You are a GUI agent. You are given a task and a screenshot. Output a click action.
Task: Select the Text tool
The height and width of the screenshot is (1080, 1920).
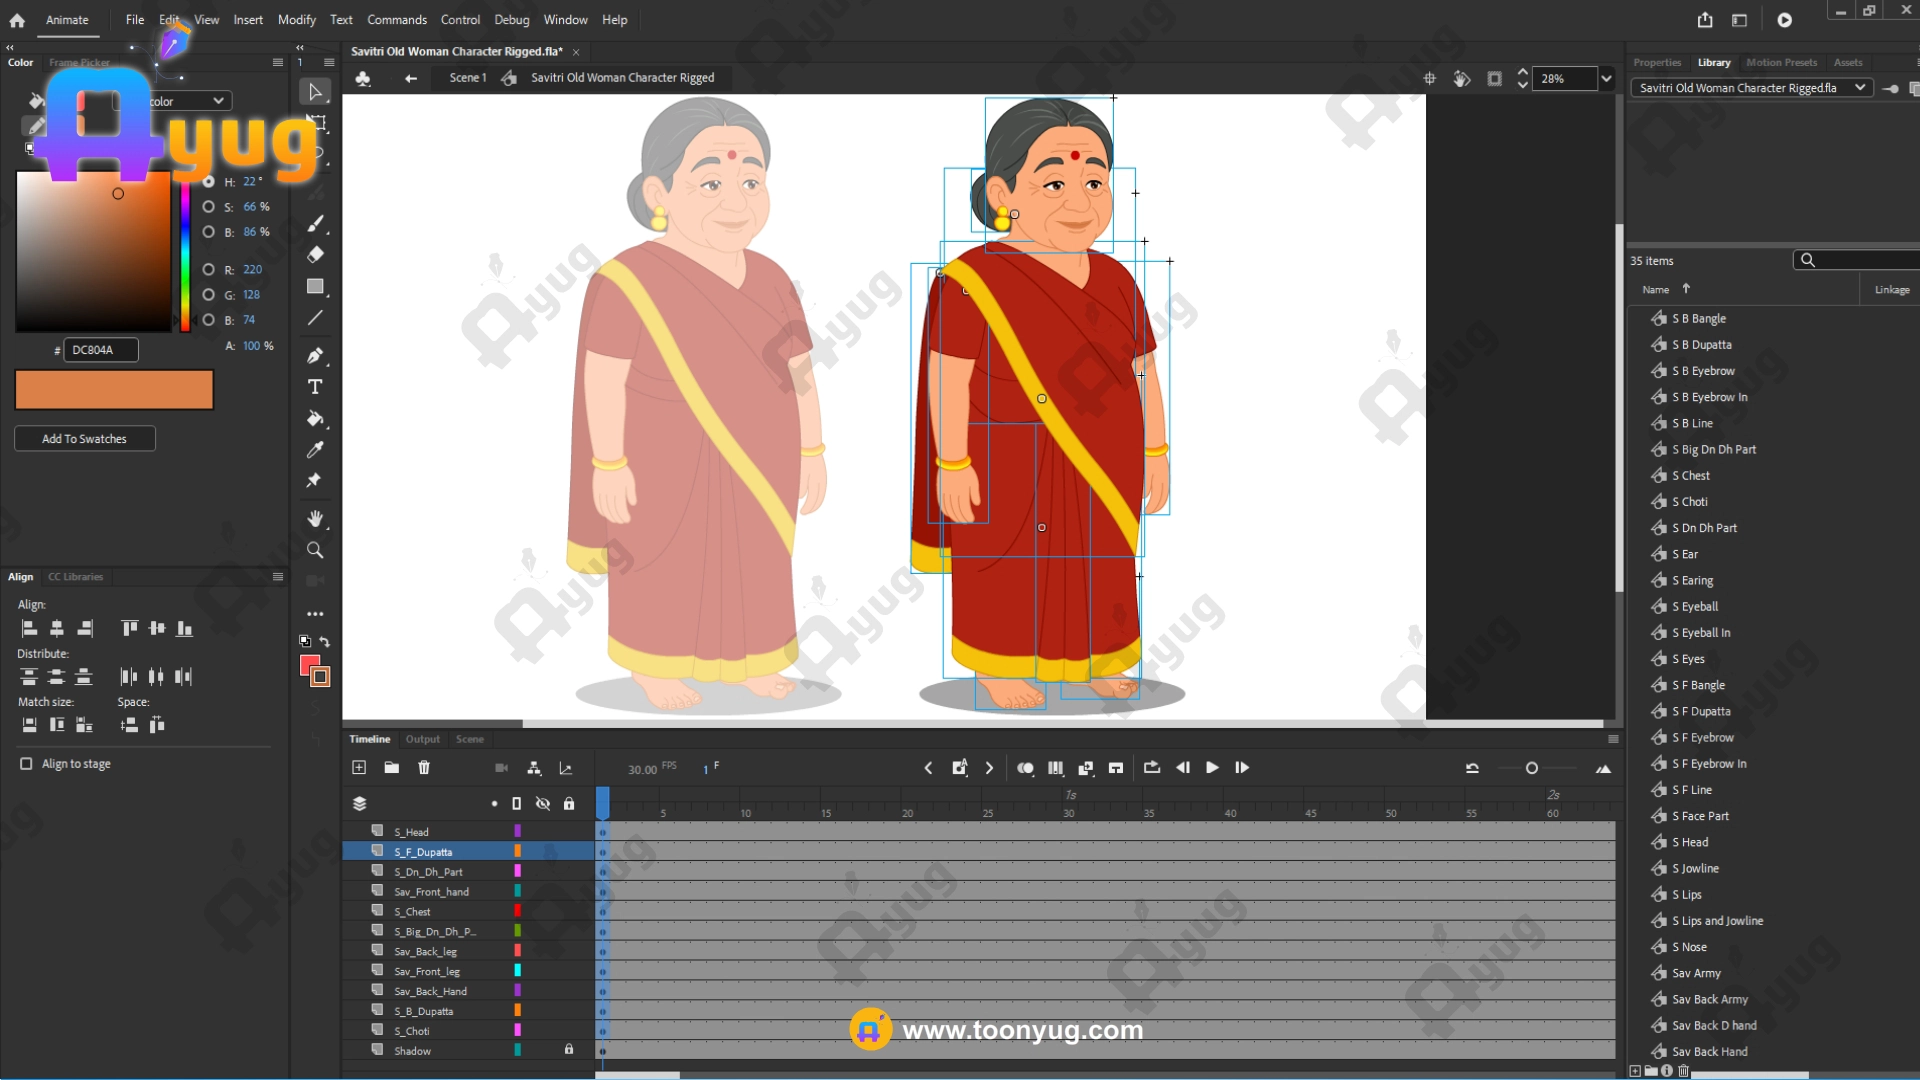(x=315, y=387)
